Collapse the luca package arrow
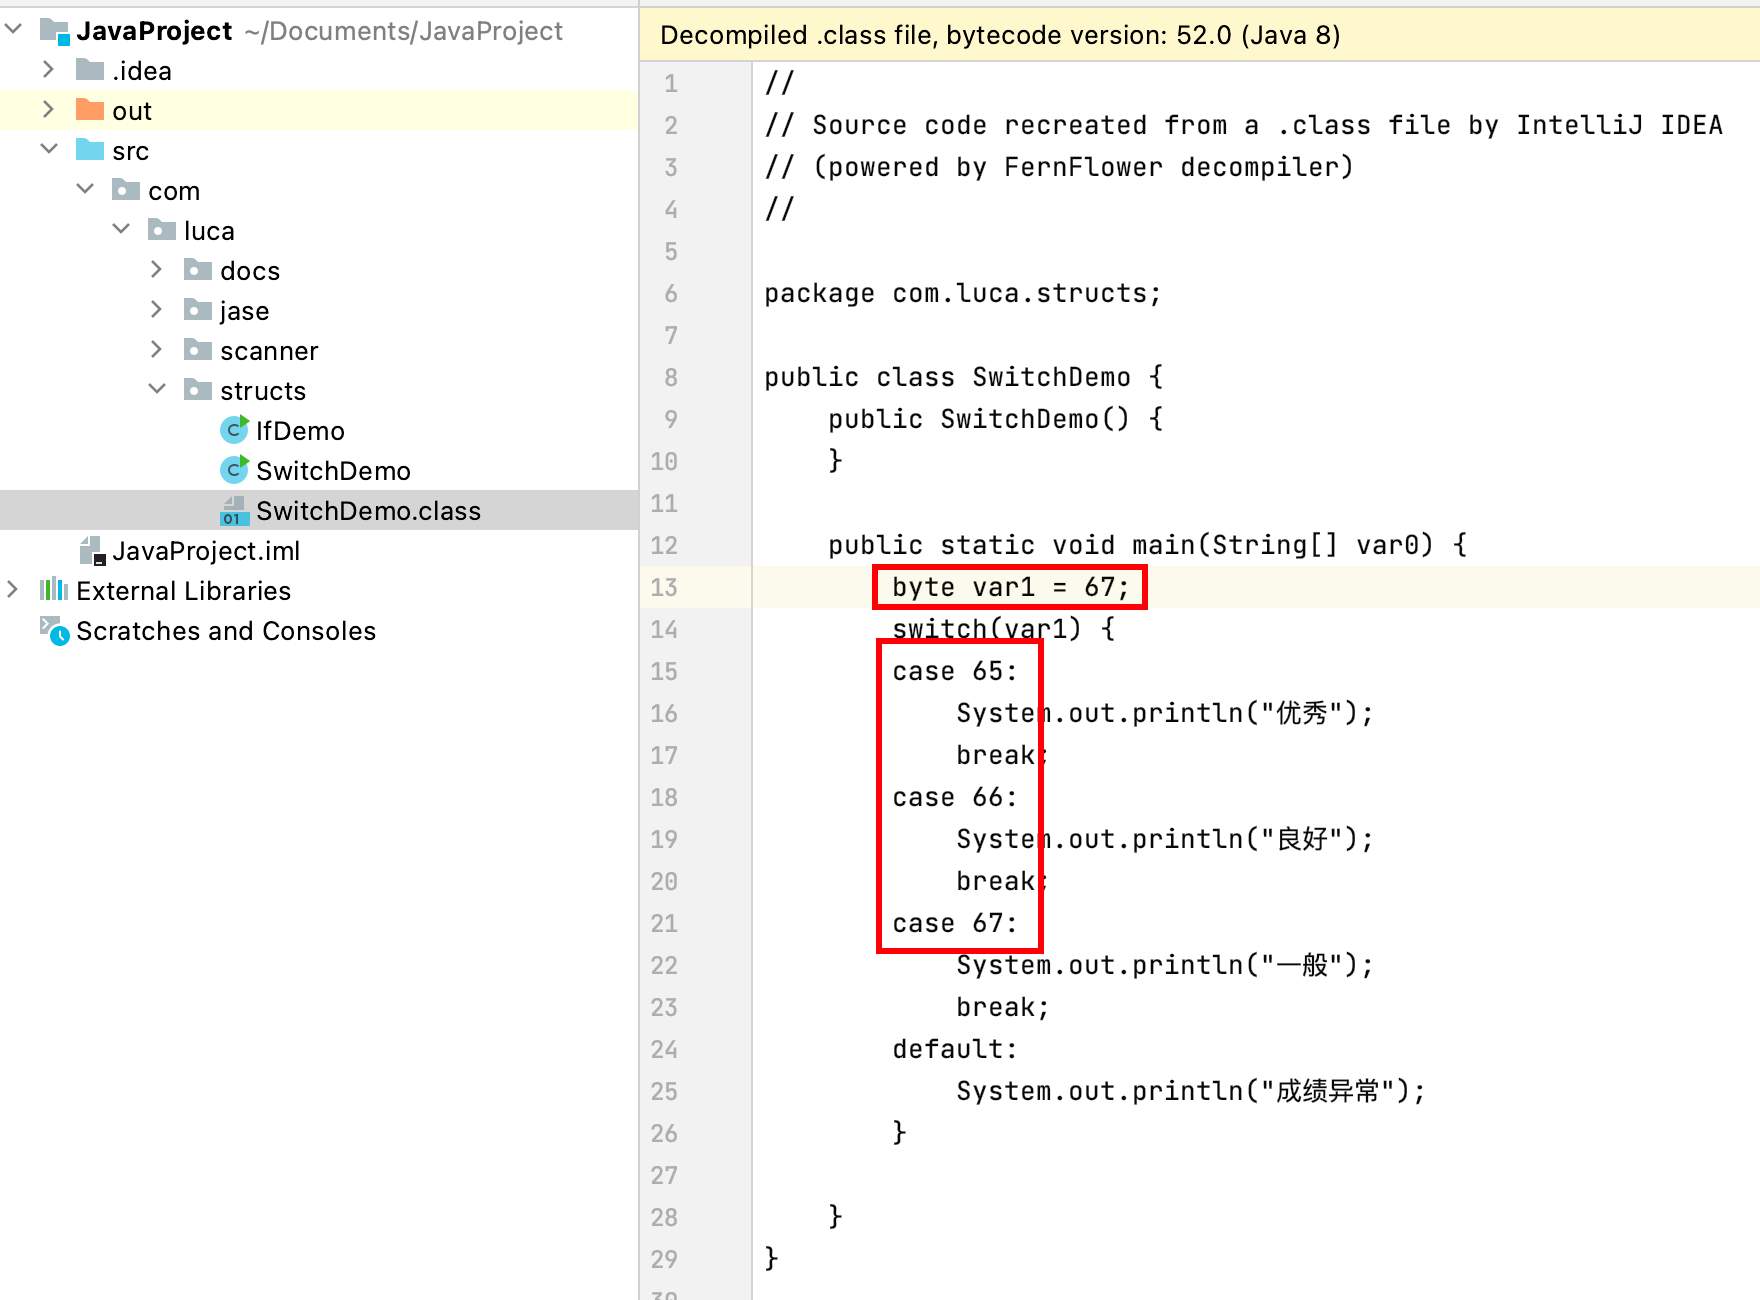1760x1300 pixels. 121,230
